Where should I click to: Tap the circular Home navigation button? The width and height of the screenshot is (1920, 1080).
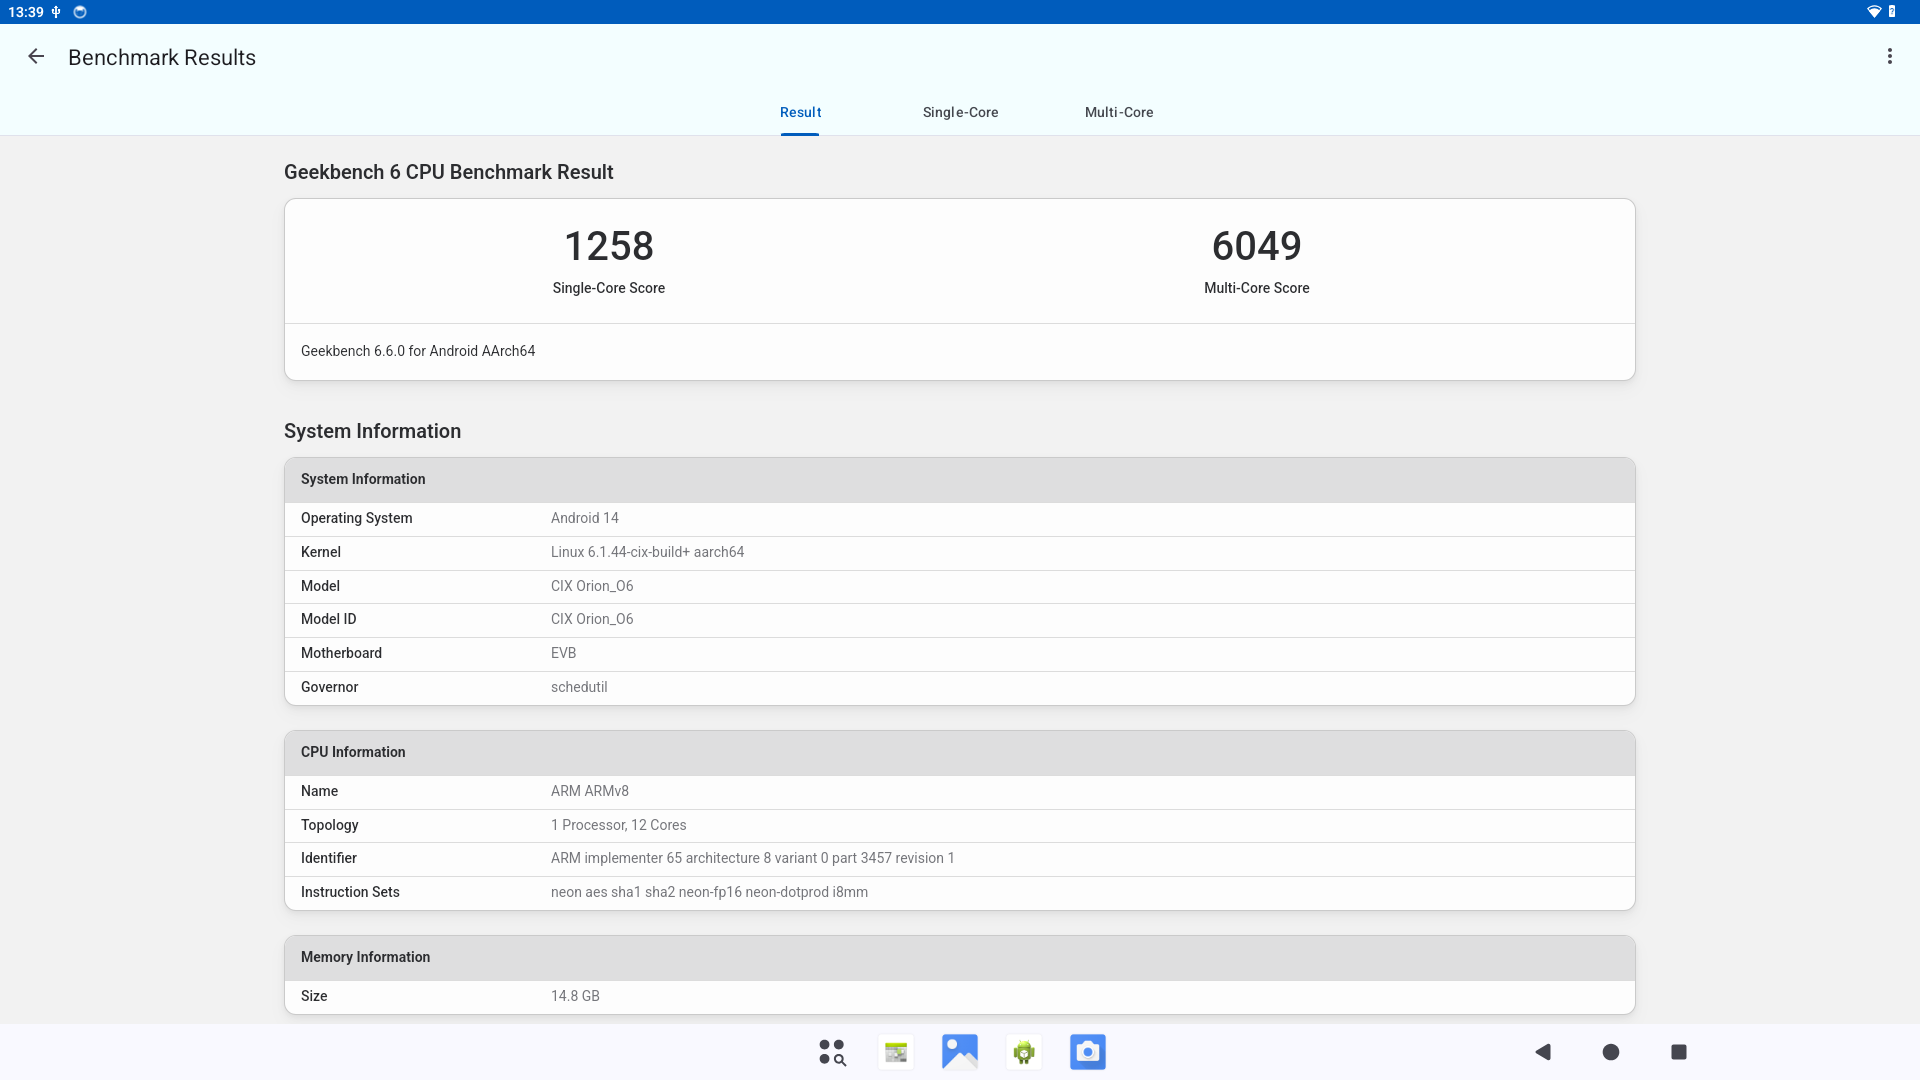[1611, 1052]
